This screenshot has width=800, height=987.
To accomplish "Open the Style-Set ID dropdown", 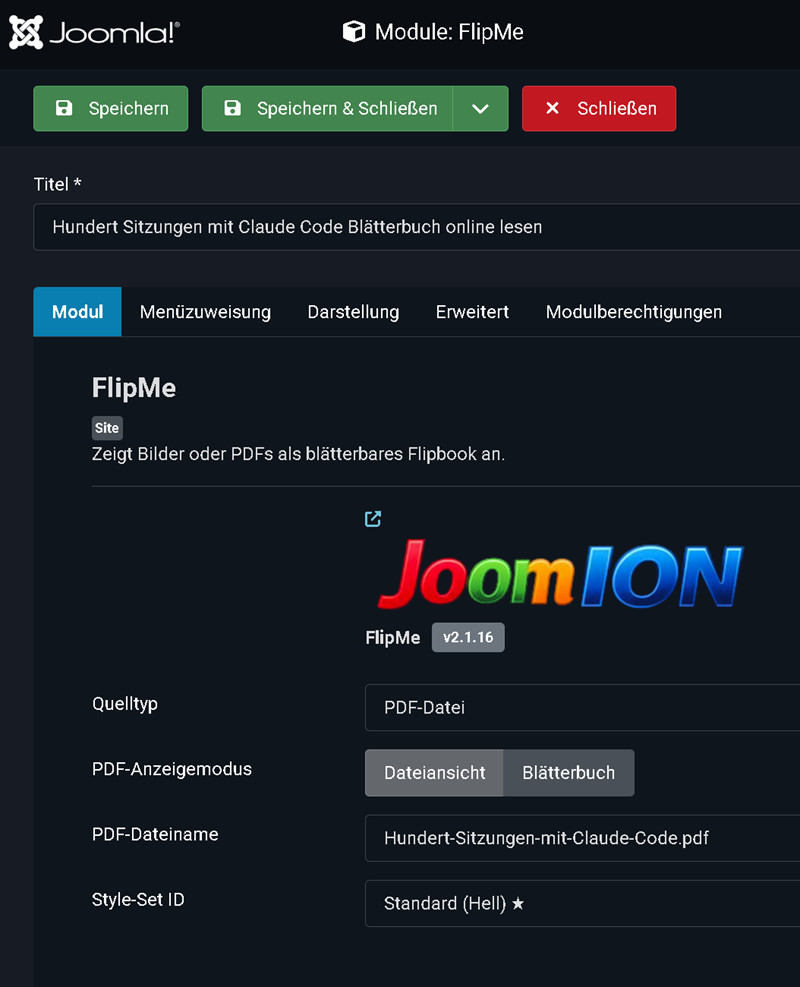I will tap(582, 903).
